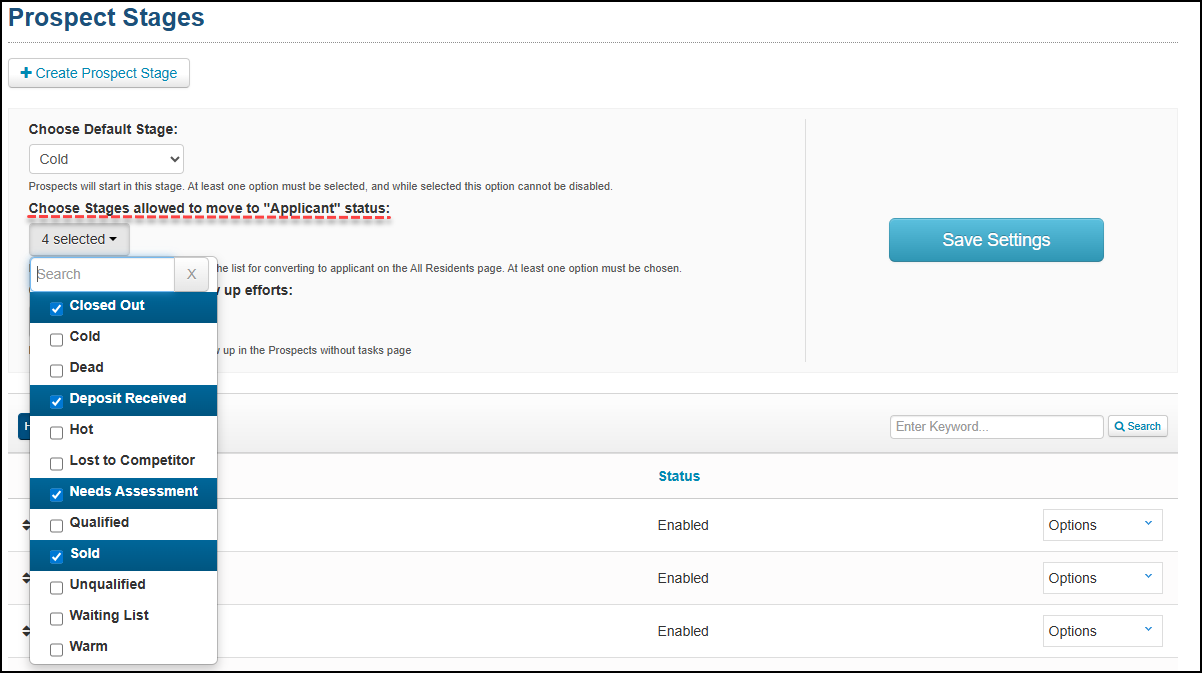
Task: Open the Options dropdown in third Enabled row
Action: point(1102,631)
